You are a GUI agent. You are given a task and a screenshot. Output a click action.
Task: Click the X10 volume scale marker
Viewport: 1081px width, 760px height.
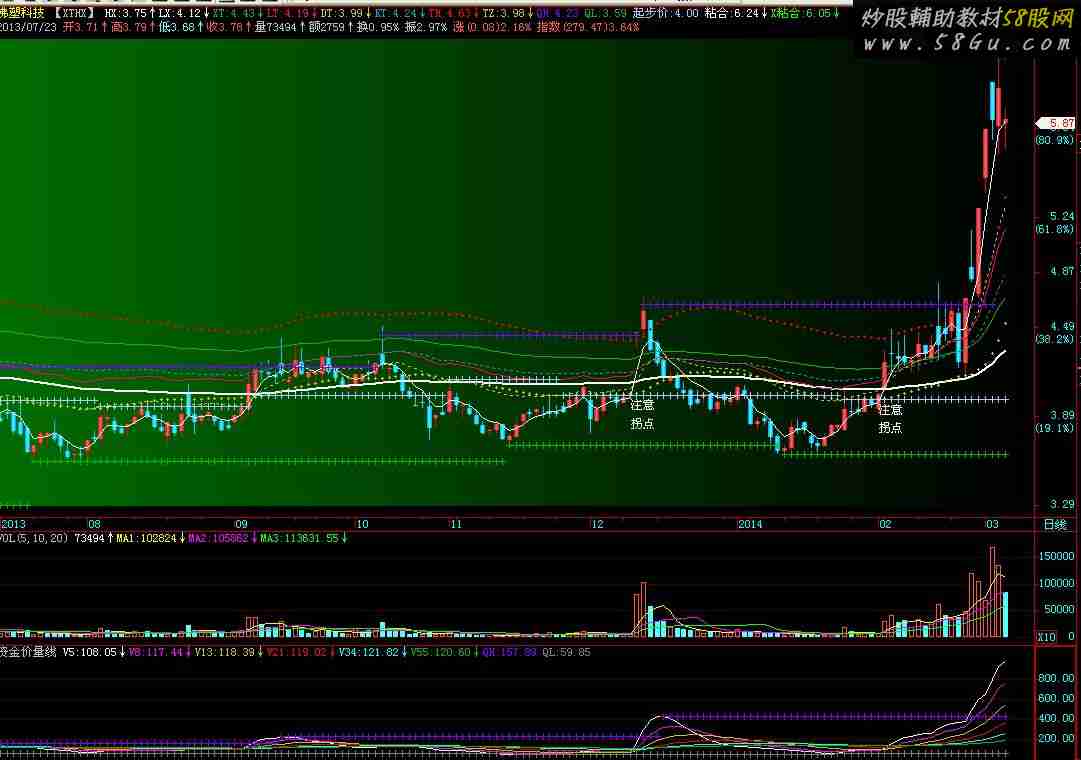1046,637
